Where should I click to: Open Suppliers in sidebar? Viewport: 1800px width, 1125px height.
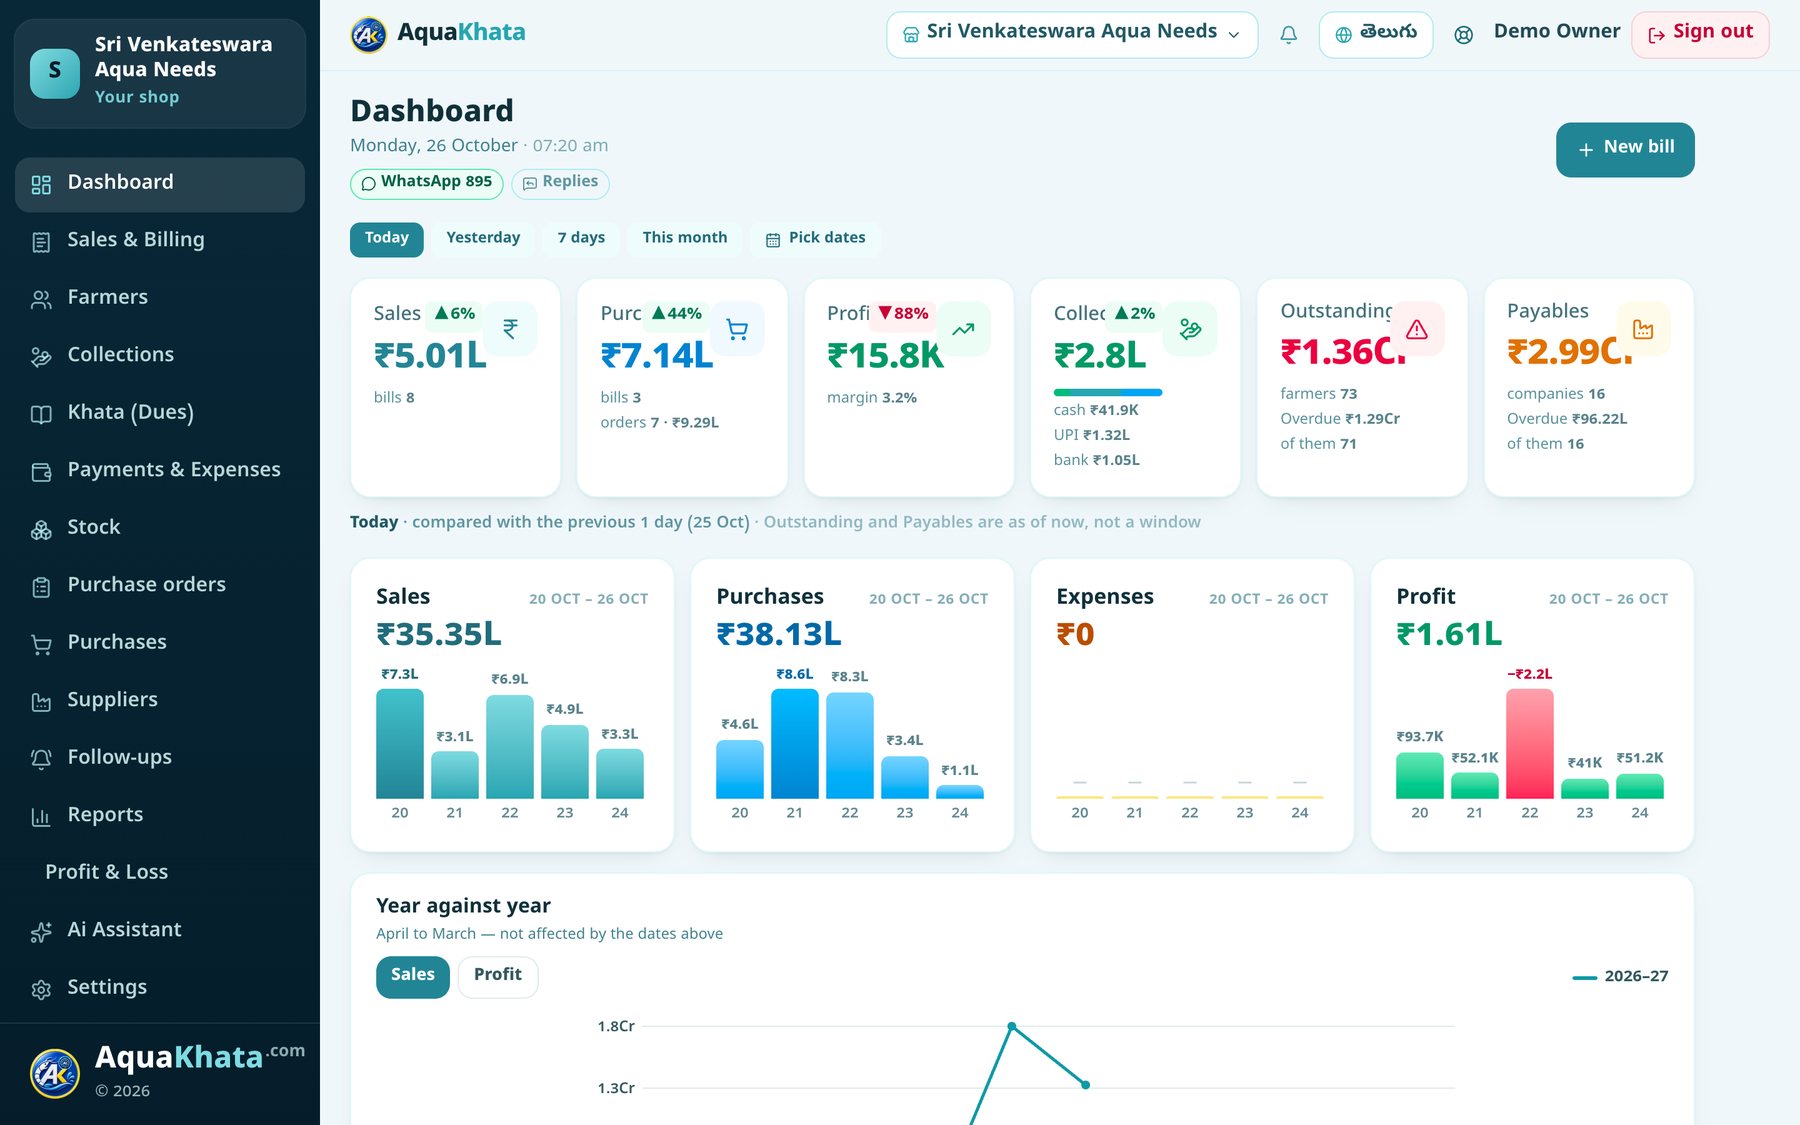point(160,700)
